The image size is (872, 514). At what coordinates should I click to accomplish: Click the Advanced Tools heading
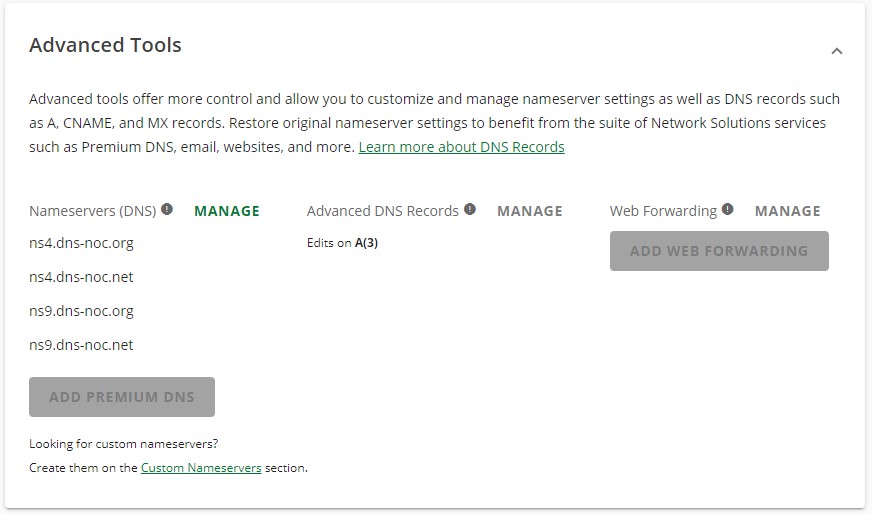click(105, 45)
